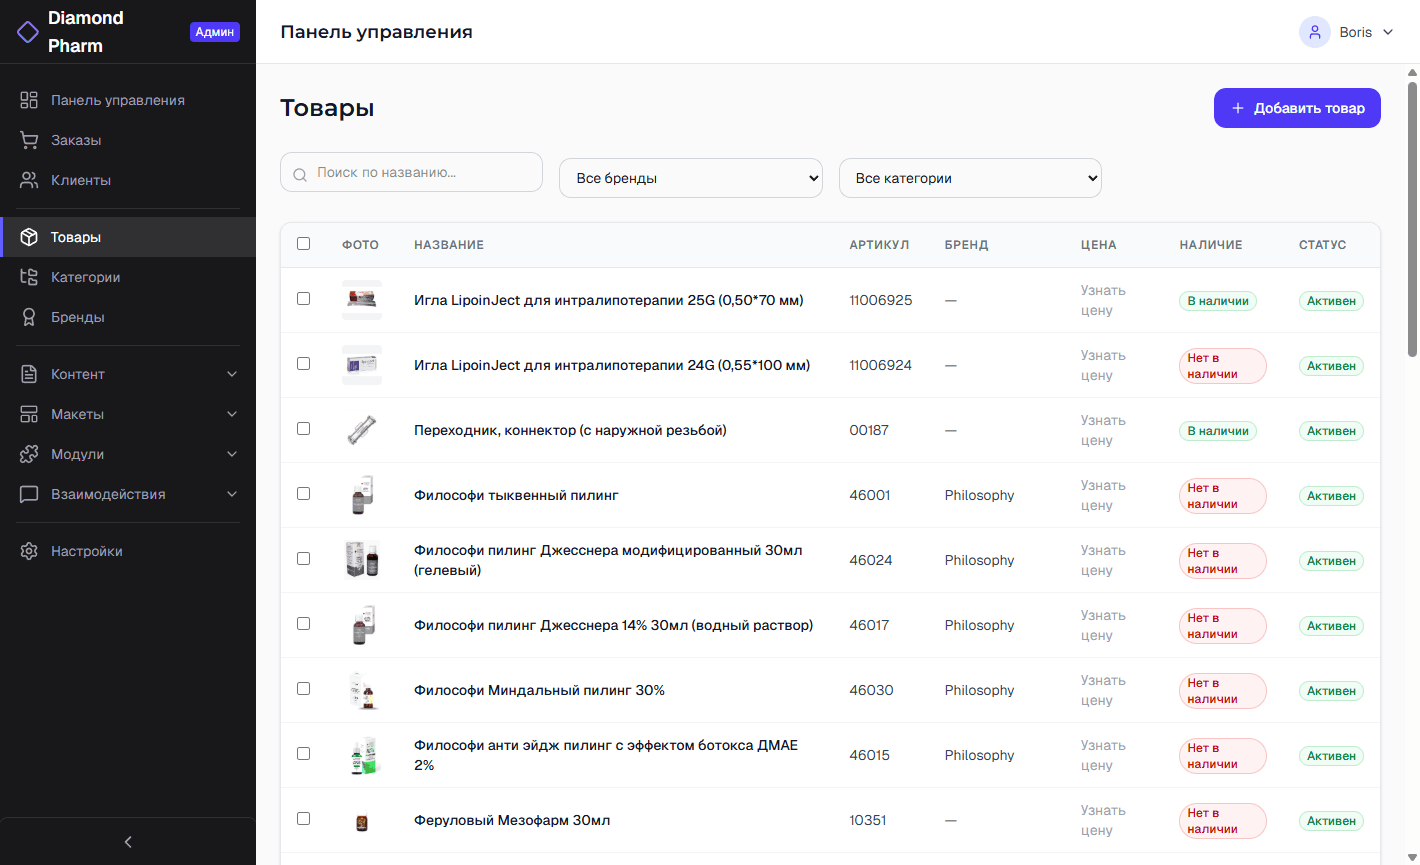Click the Клиенты people icon

point(29,180)
